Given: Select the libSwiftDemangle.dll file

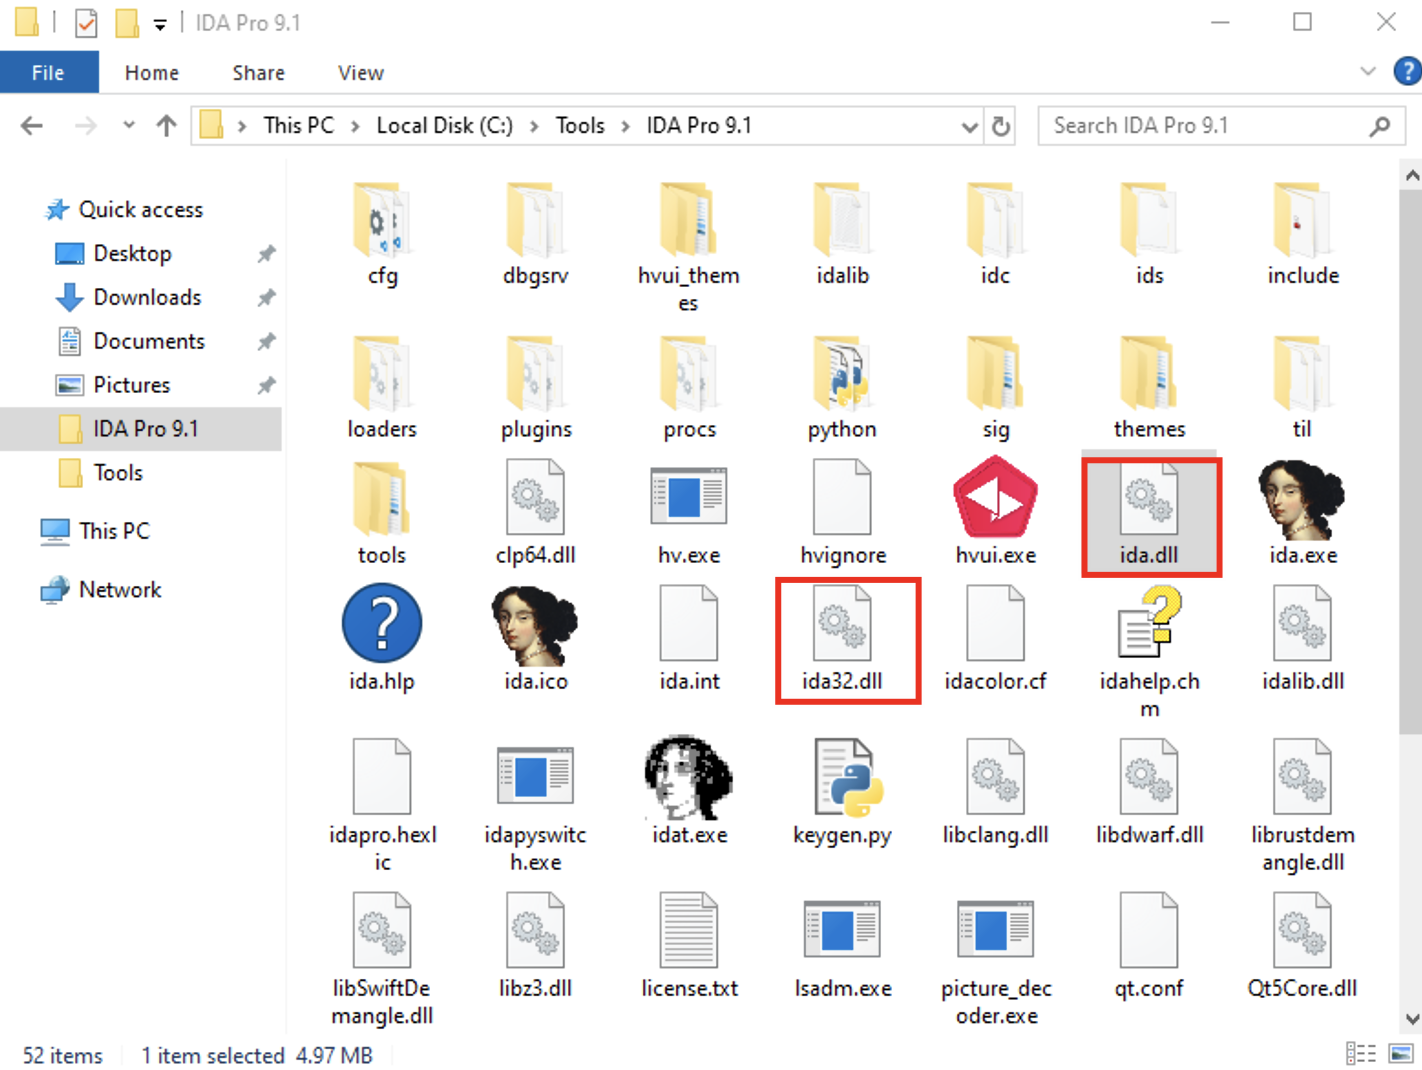Looking at the screenshot, I should (x=382, y=959).
